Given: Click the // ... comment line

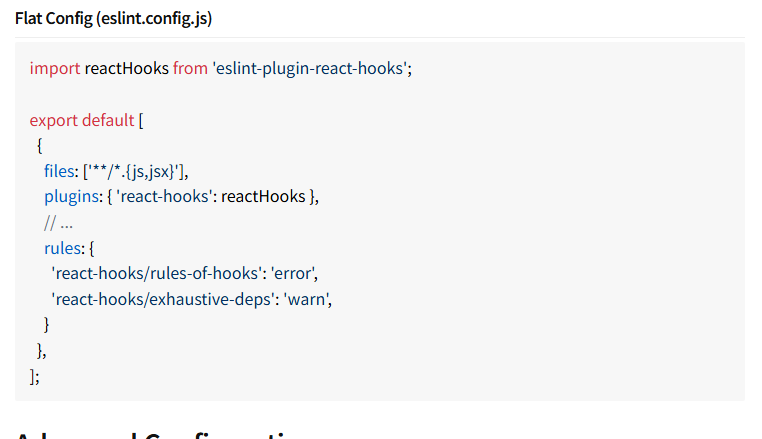Looking at the screenshot, I should 58,223.
